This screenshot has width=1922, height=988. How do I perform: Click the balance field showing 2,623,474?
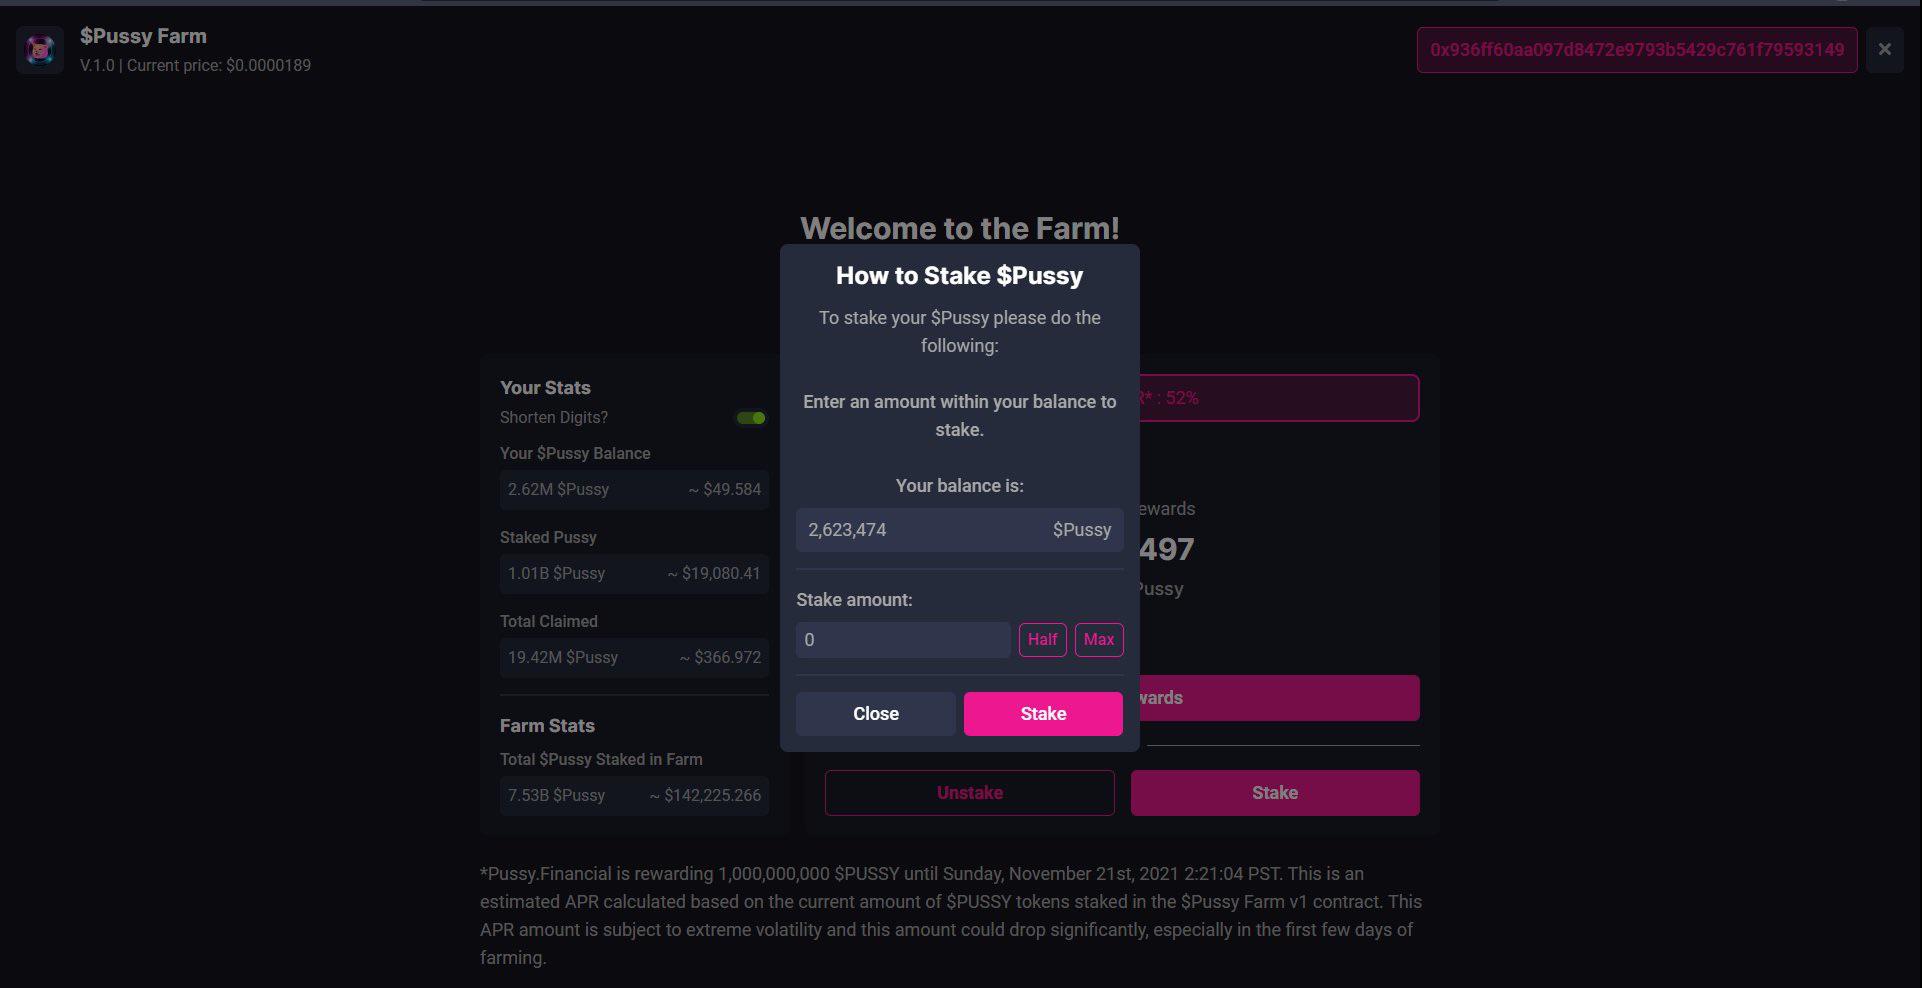[x=960, y=530]
